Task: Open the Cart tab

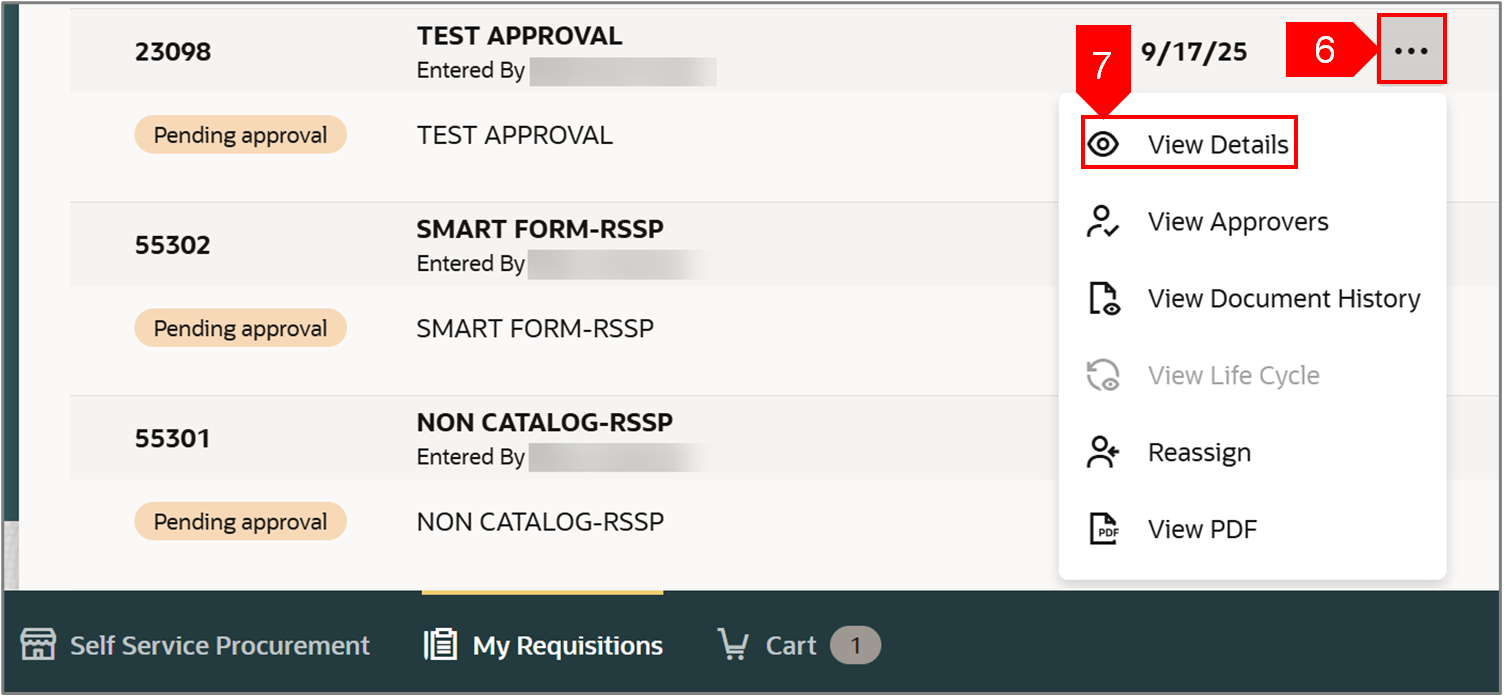Action: click(791, 646)
